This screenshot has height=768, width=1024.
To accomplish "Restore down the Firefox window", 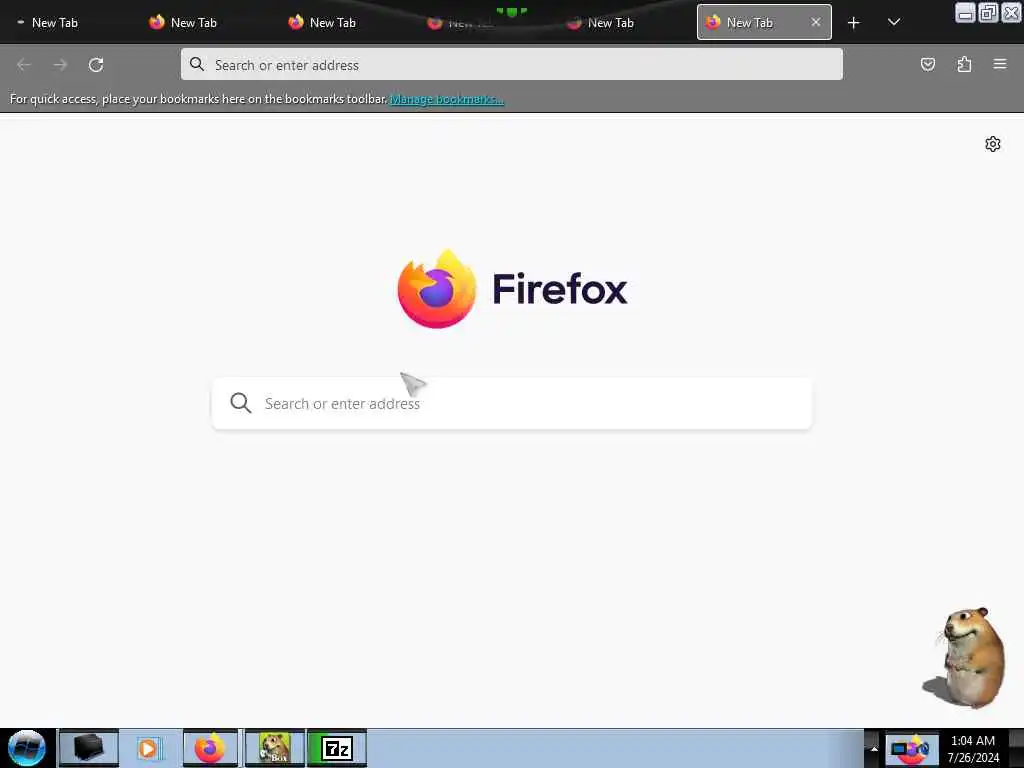I will [x=989, y=12].
